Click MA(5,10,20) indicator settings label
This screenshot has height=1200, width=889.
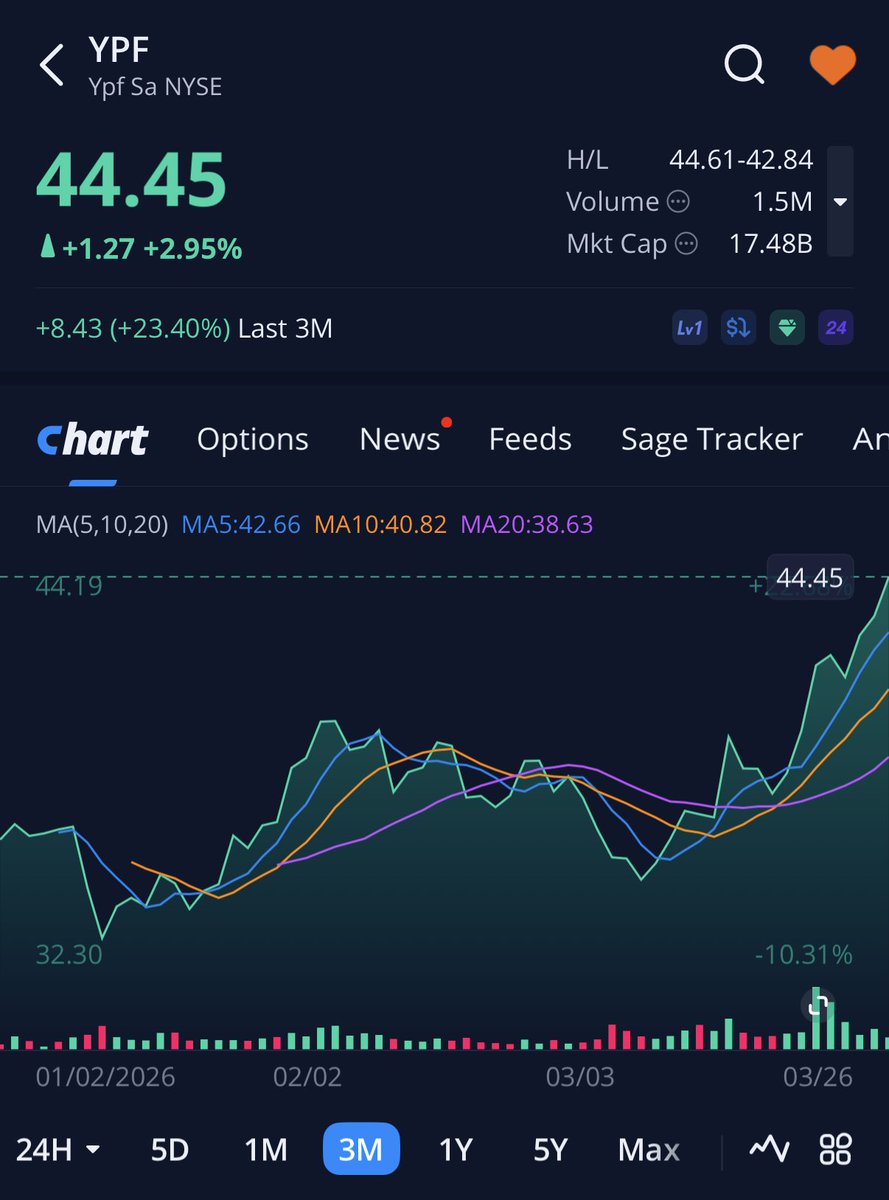(x=102, y=524)
